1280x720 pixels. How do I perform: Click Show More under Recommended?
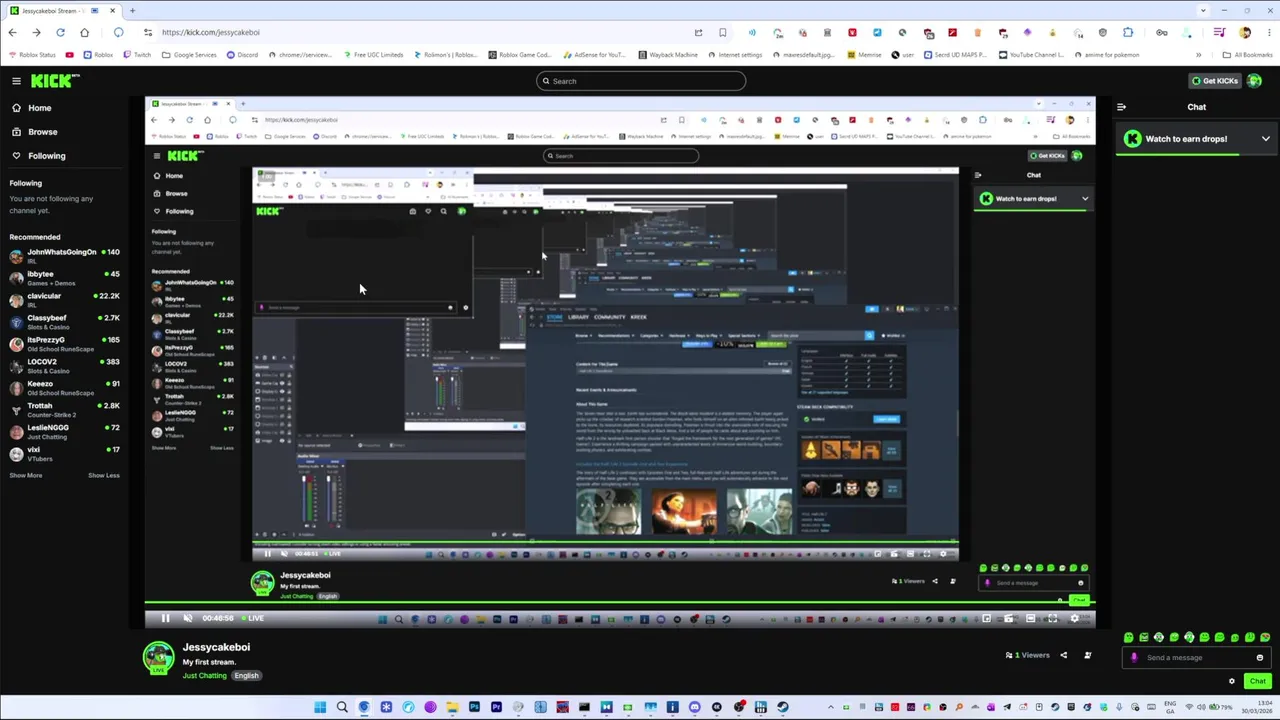26,475
